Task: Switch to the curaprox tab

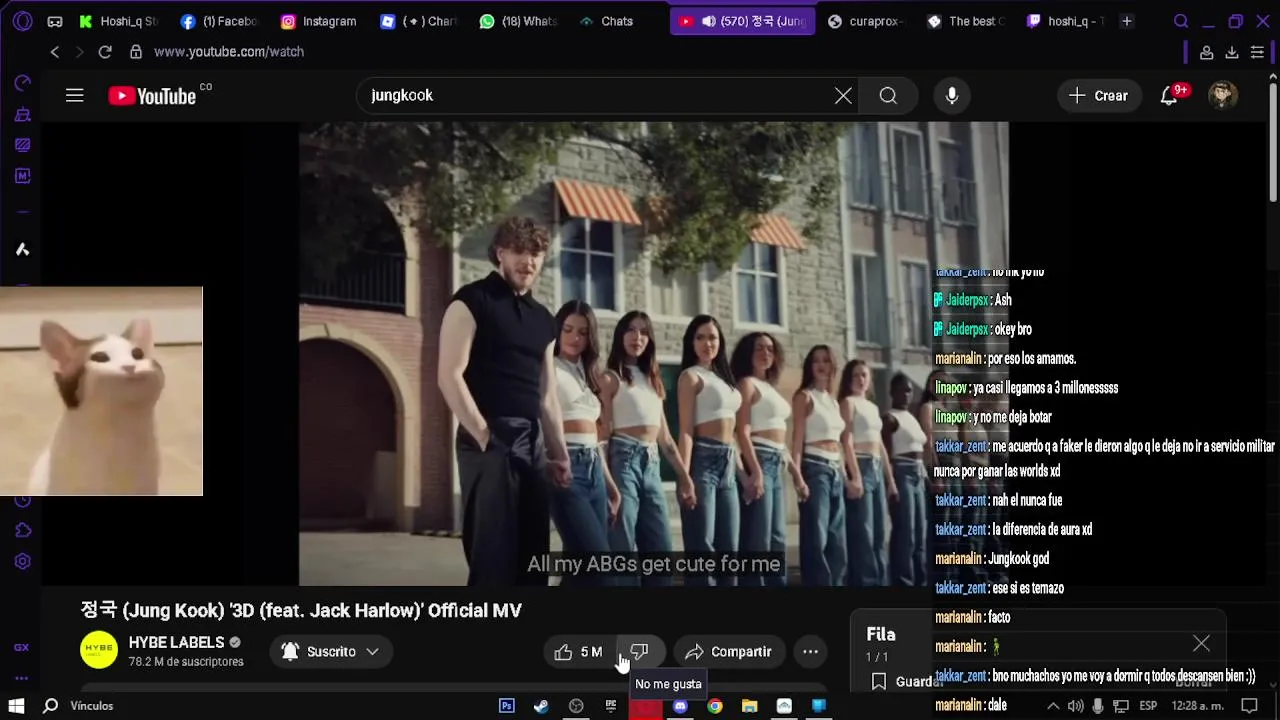Action: pos(865,21)
